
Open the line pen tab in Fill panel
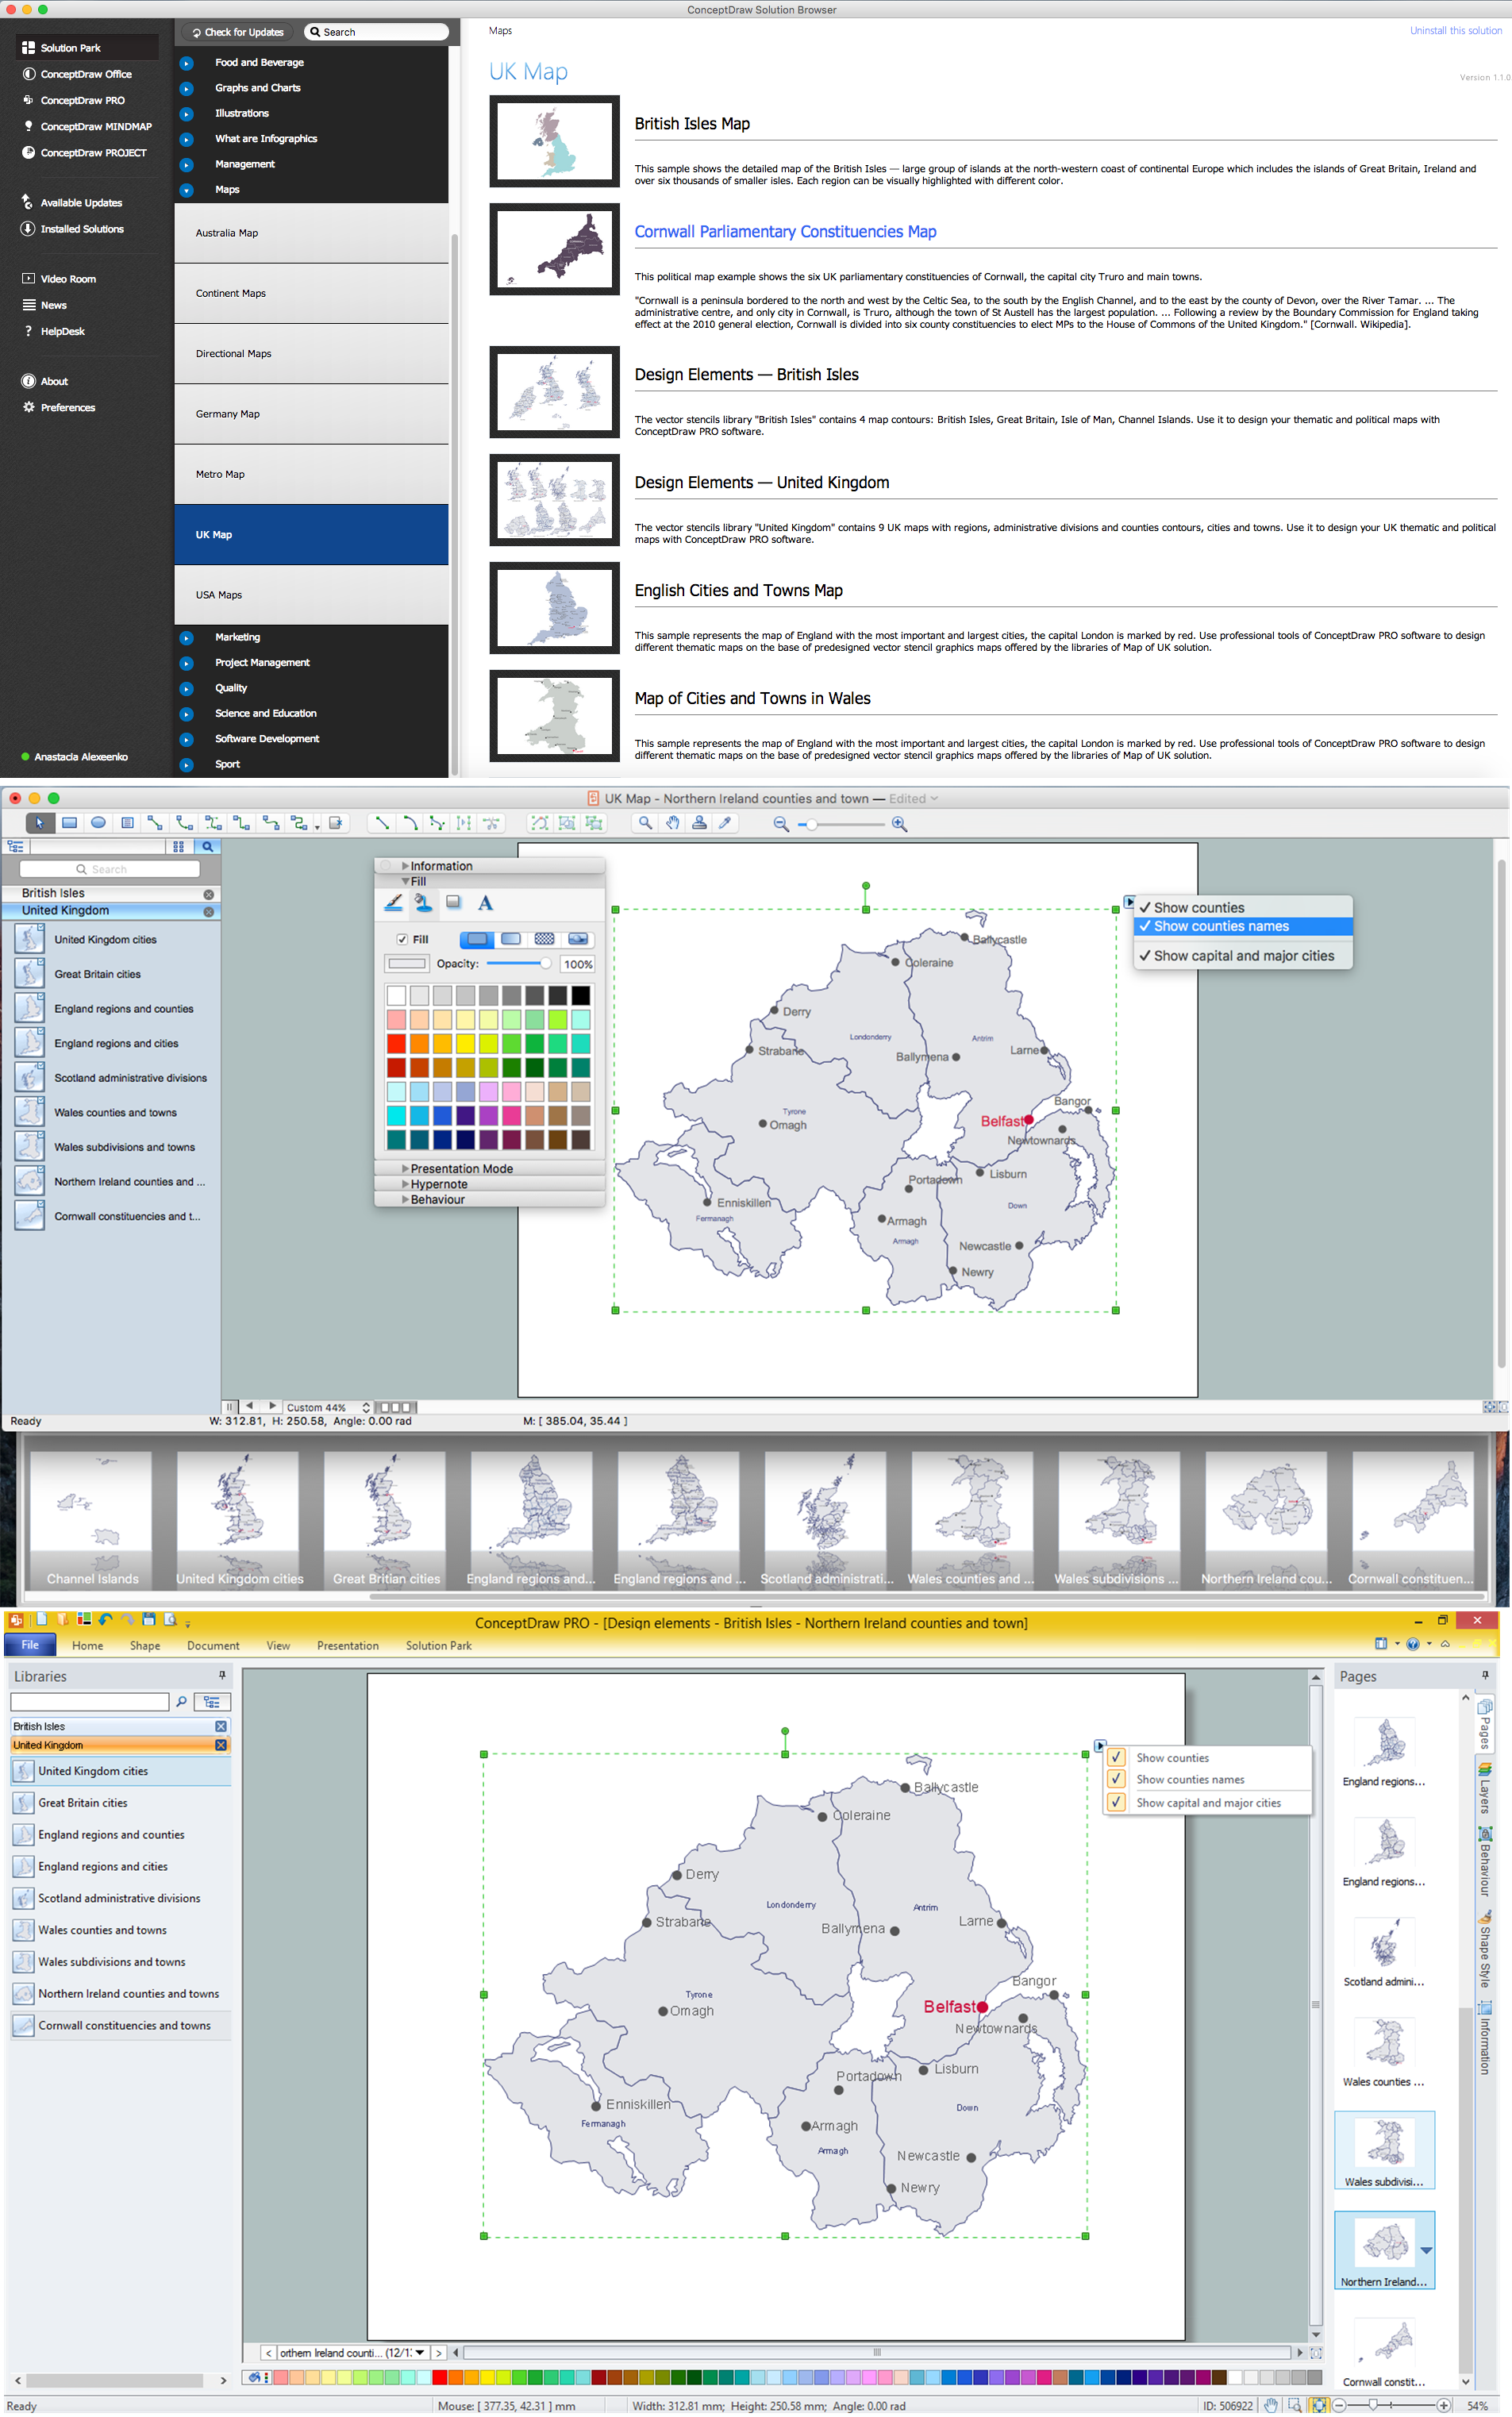(394, 903)
